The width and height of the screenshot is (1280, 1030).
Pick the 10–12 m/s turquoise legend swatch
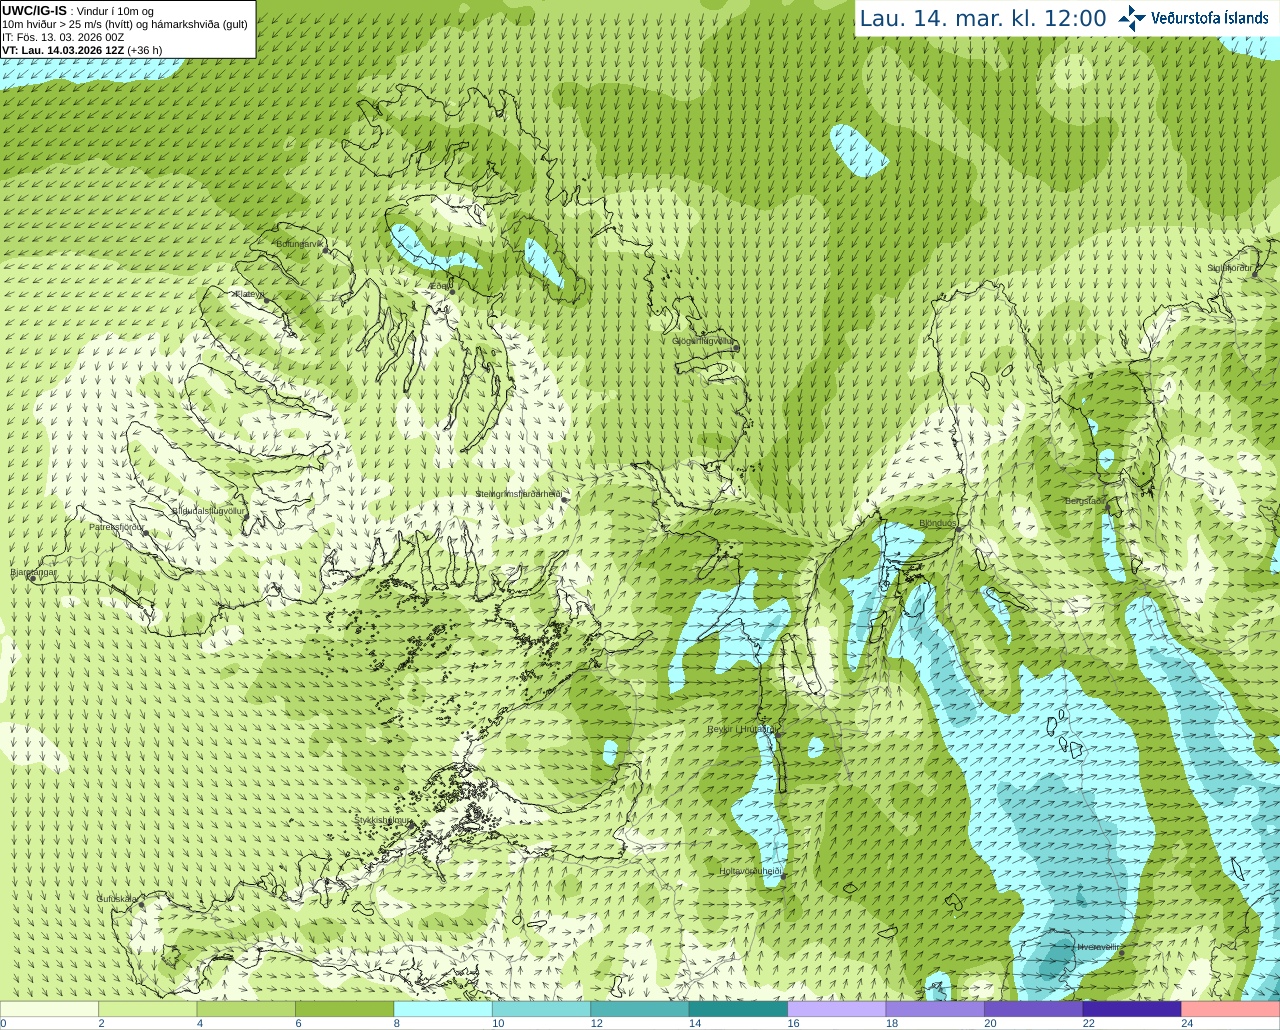click(542, 1009)
